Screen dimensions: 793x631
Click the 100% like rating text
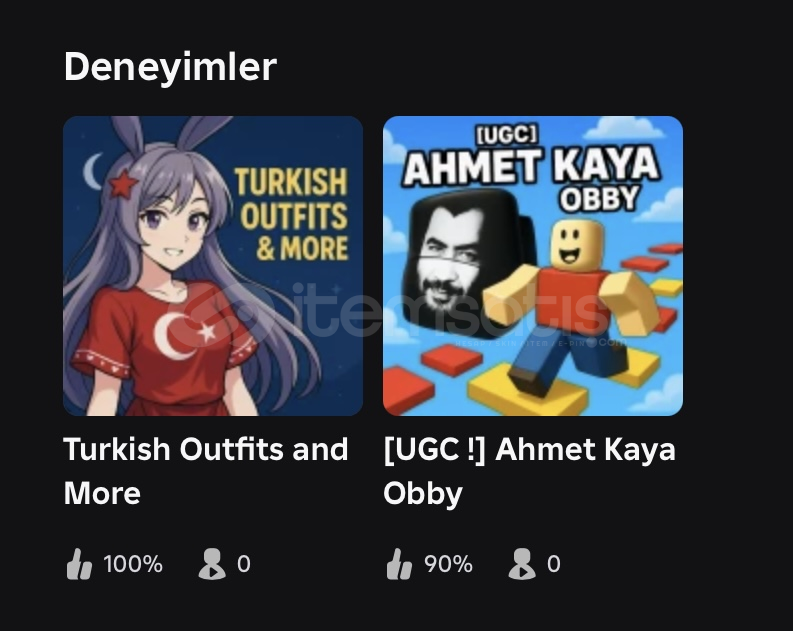tap(133, 564)
